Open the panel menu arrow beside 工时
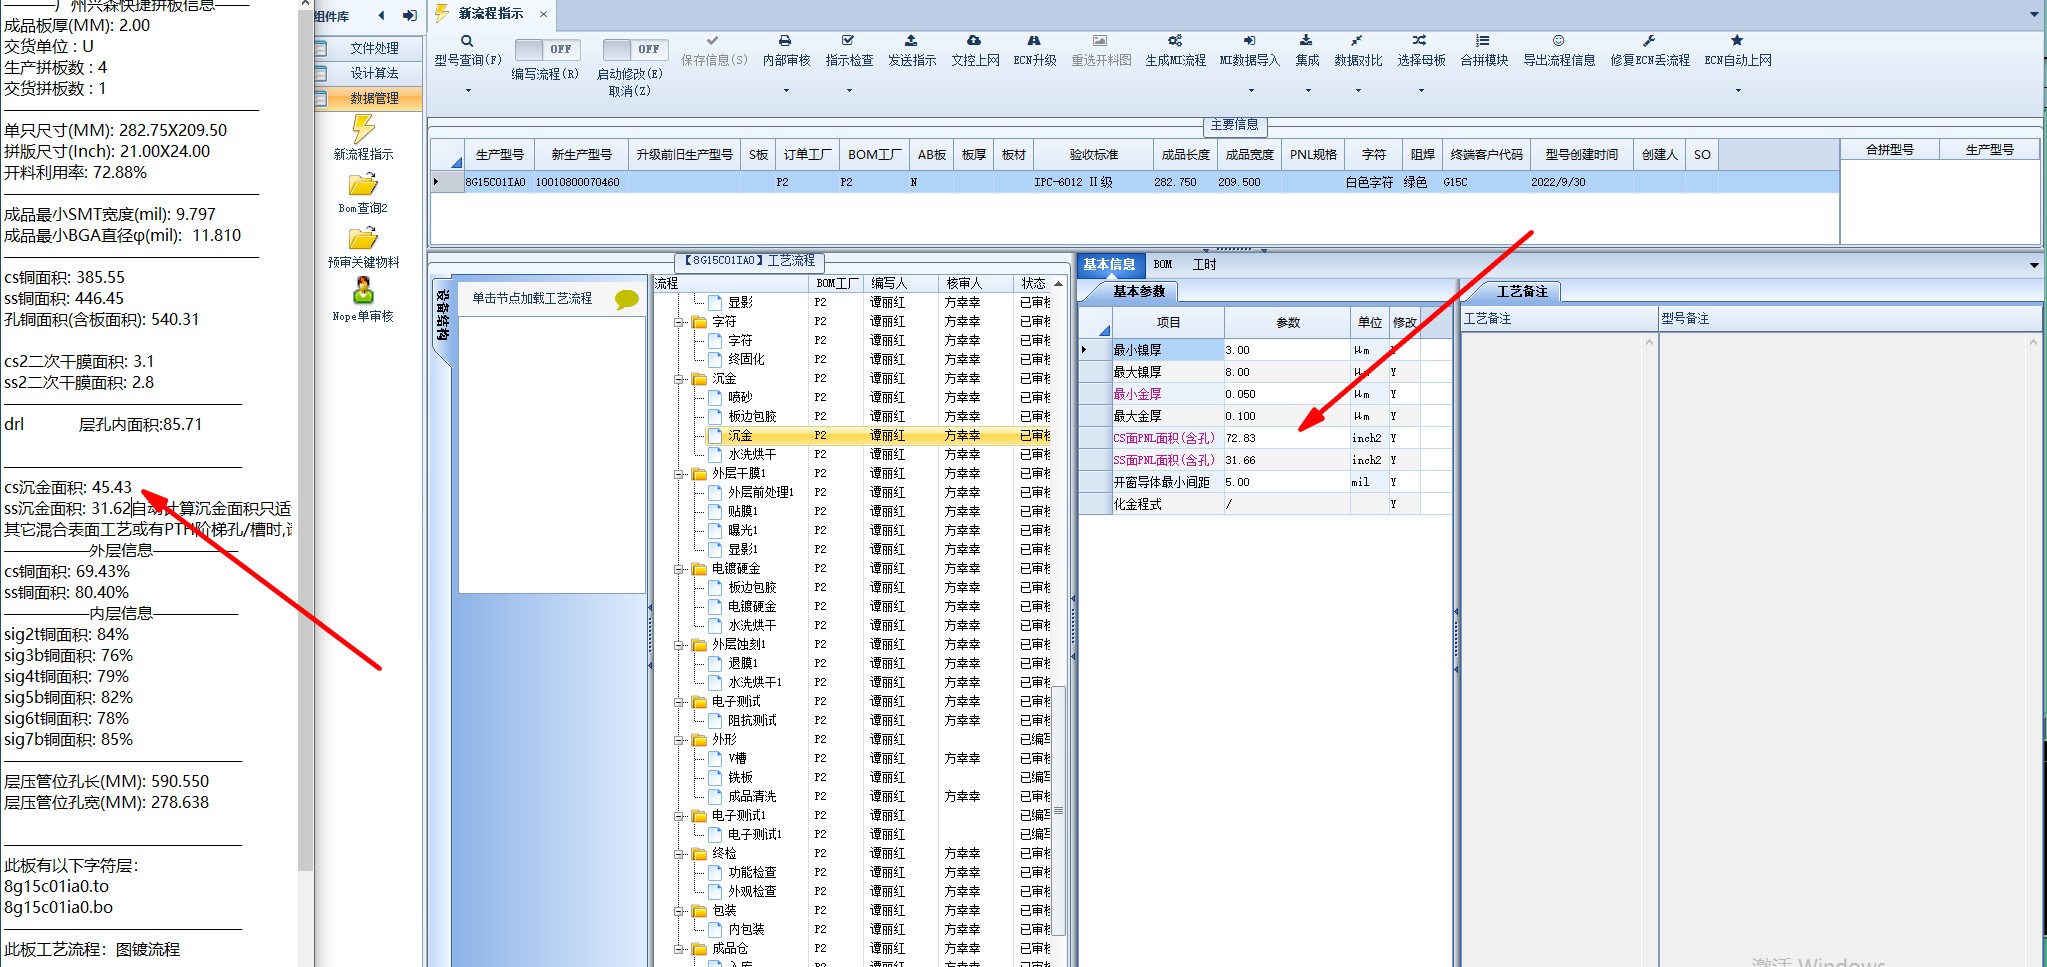 2034,266
